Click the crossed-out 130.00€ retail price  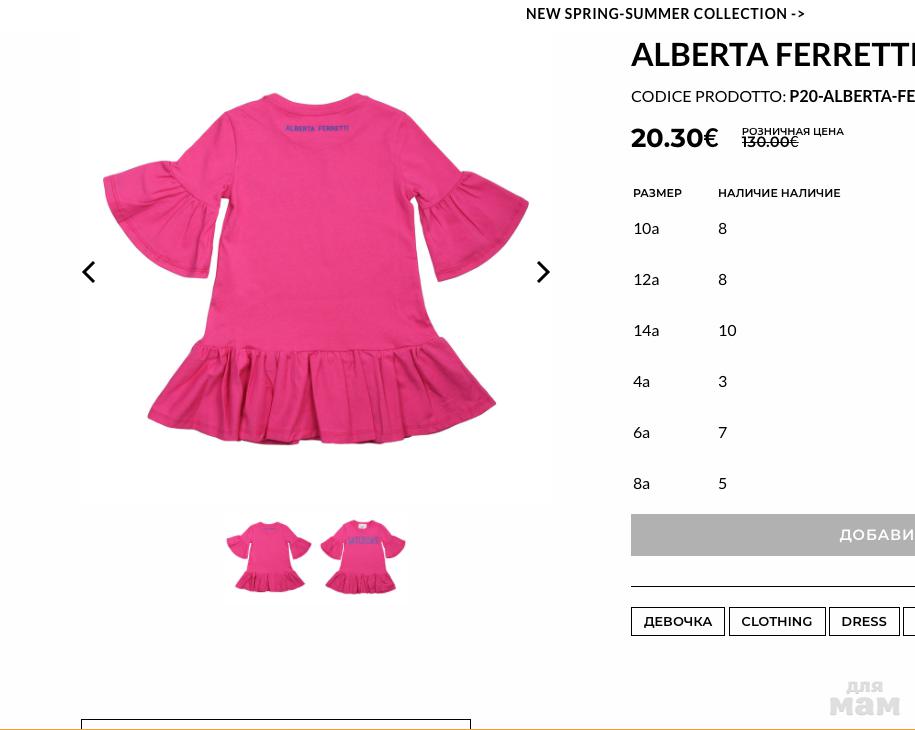(x=770, y=142)
